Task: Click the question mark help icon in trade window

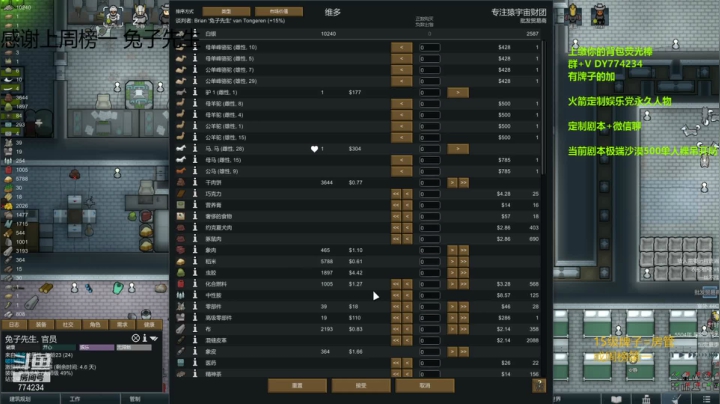Action: tap(539, 385)
